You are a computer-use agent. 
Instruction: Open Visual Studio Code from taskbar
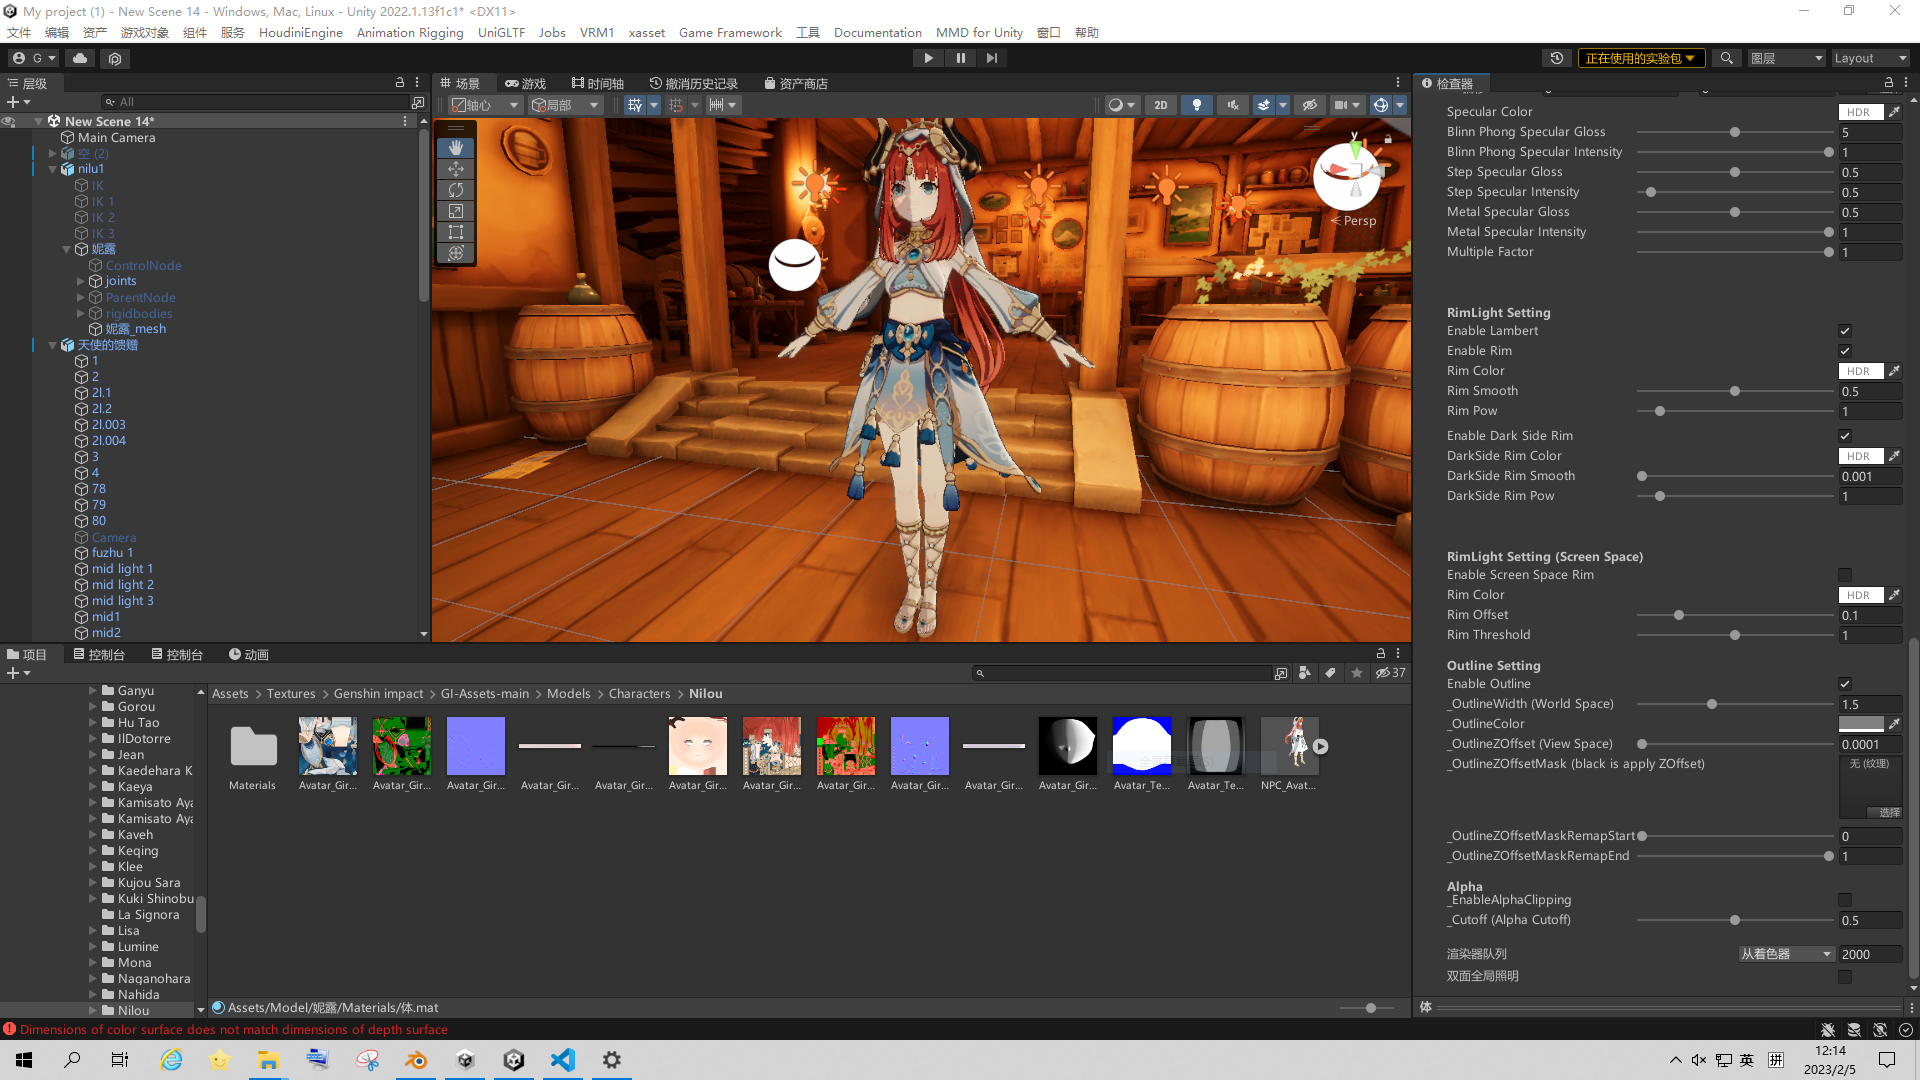pos(563,1060)
